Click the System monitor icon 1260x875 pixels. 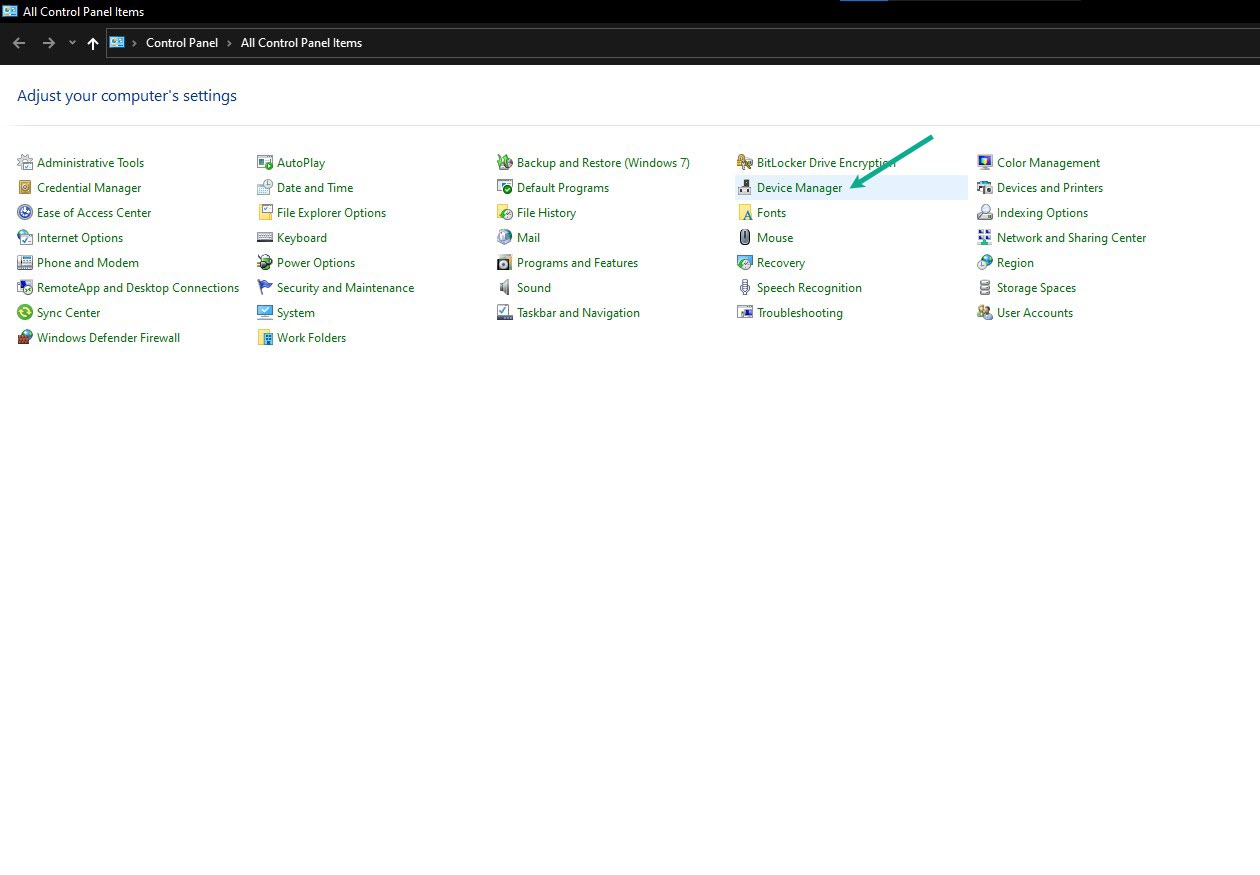[265, 312]
